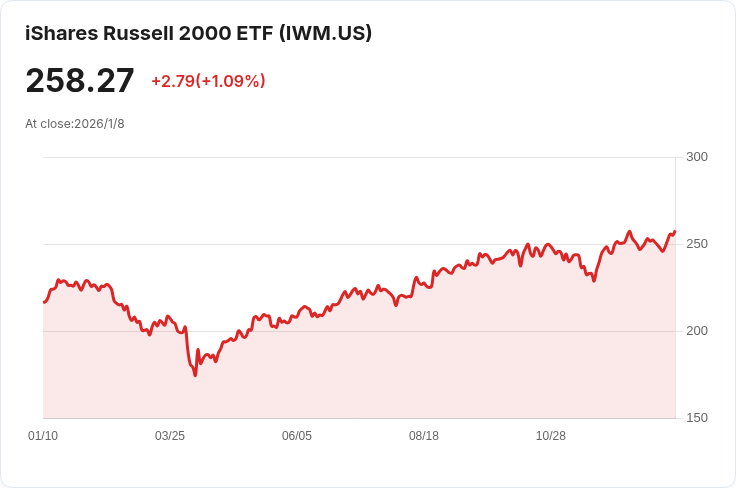Click the At close:2026/1/8 timestamp

[75, 124]
